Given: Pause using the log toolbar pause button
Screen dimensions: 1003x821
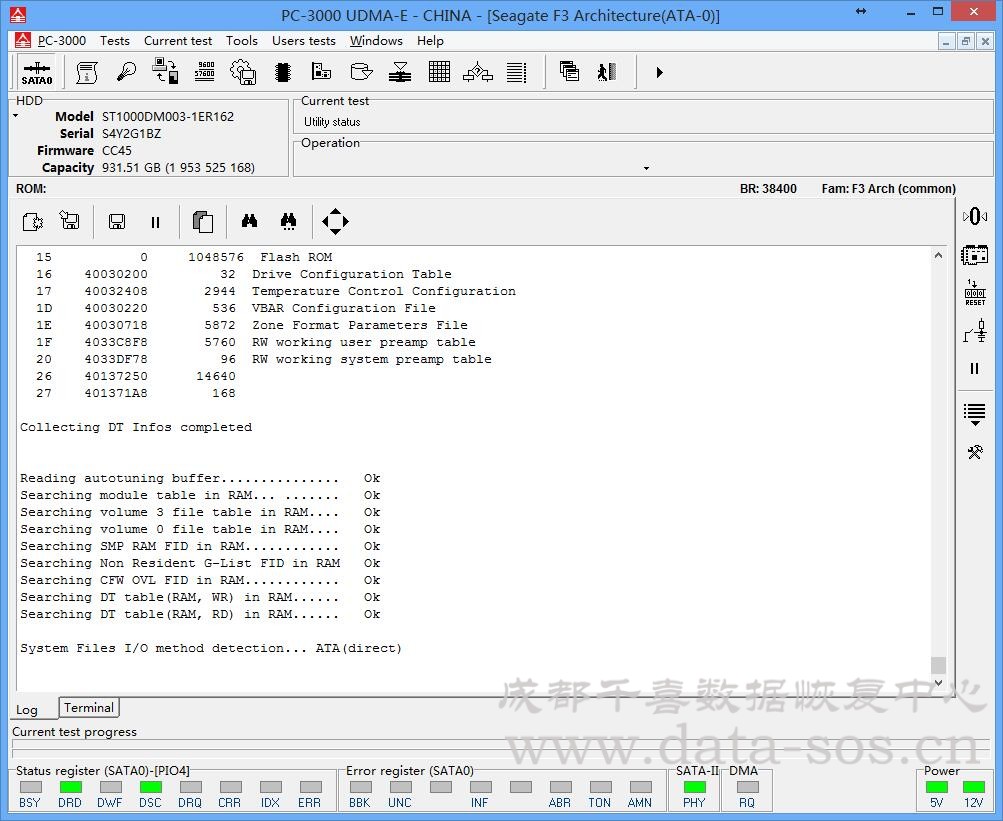Looking at the screenshot, I should (155, 222).
